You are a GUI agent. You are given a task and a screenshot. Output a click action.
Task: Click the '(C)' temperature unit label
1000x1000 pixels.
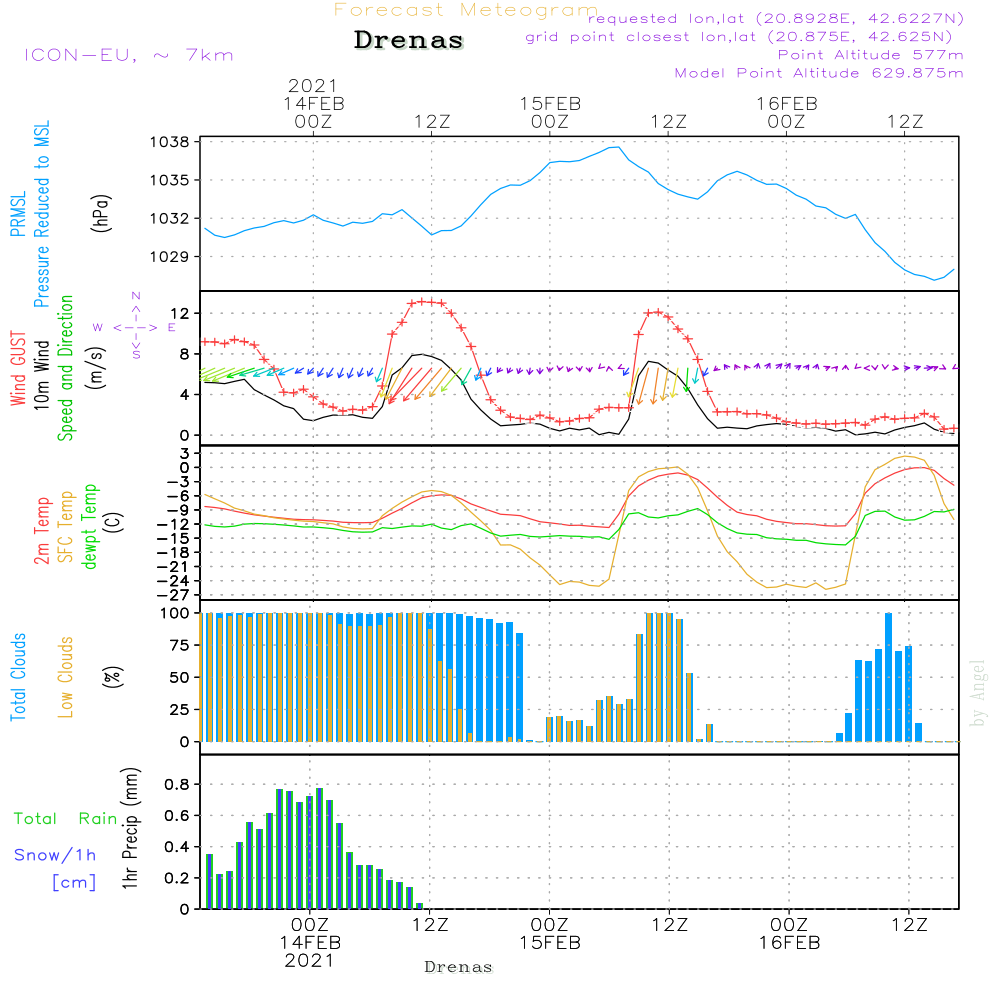click(114, 523)
